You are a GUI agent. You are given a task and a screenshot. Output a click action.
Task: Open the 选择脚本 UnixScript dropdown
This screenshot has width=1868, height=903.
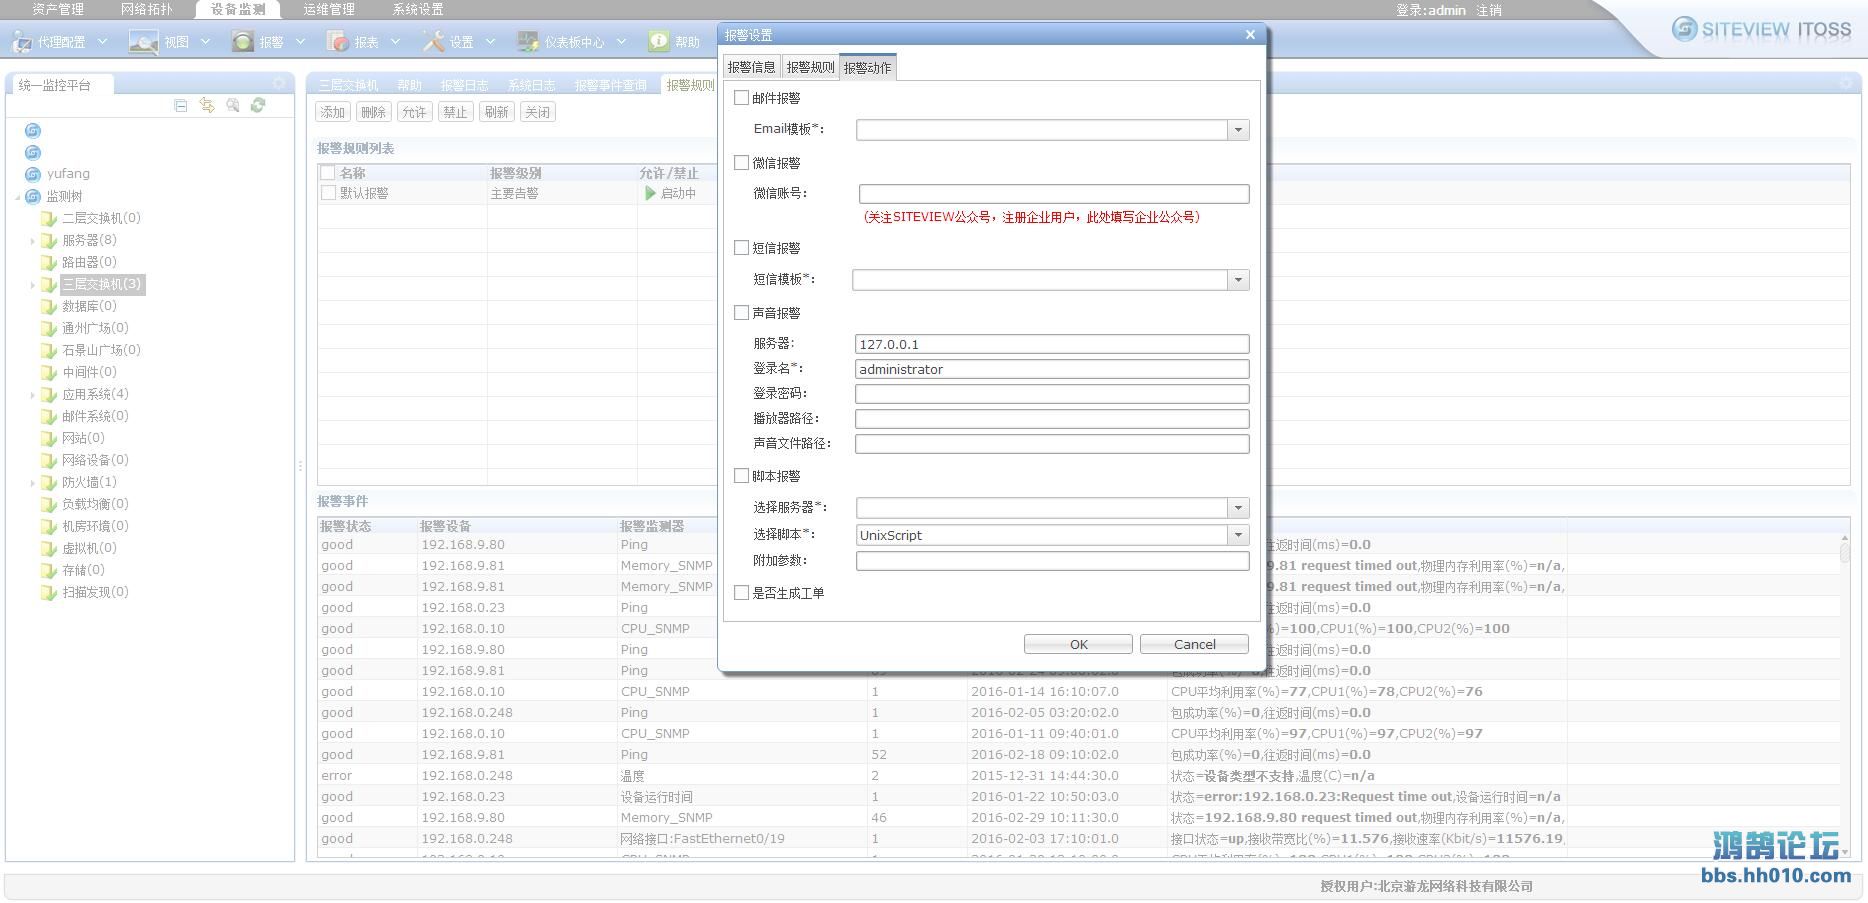tap(1238, 535)
